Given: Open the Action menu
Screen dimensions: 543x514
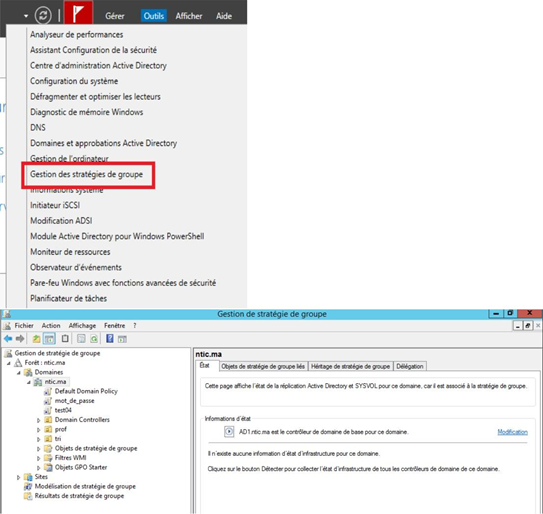Looking at the screenshot, I should pyautogui.click(x=51, y=326).
